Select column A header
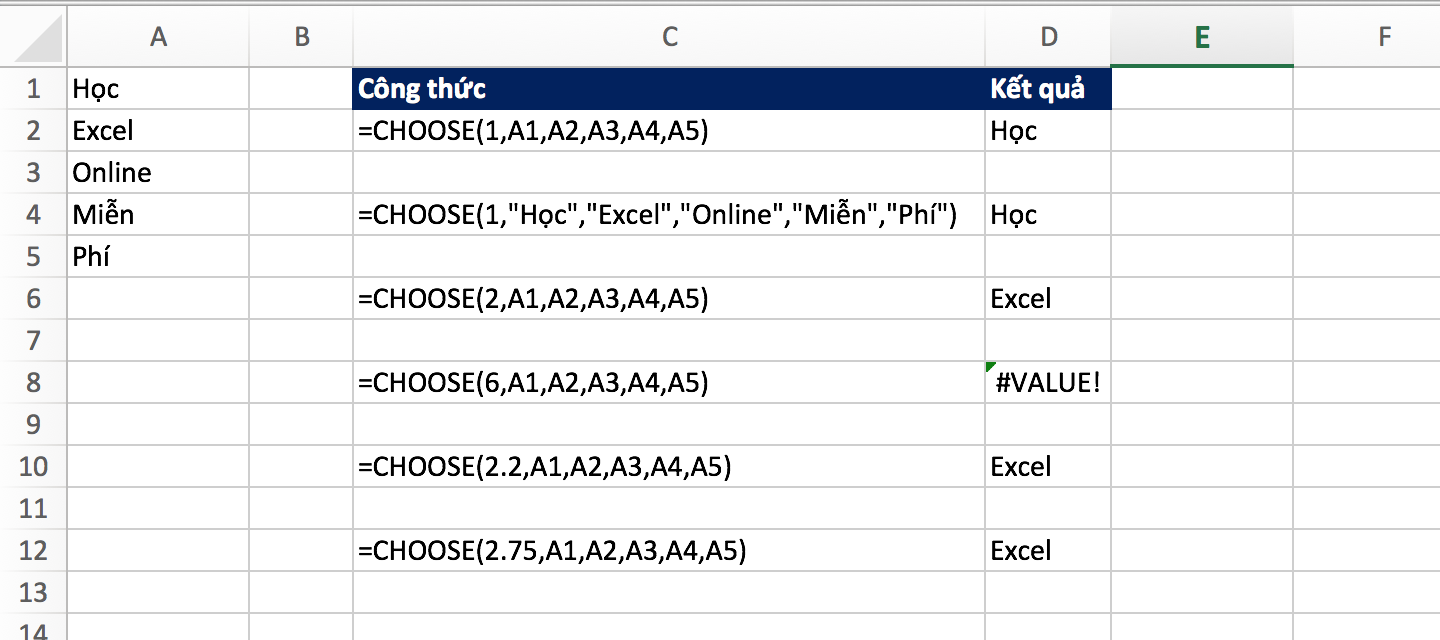 pos(157,38)
